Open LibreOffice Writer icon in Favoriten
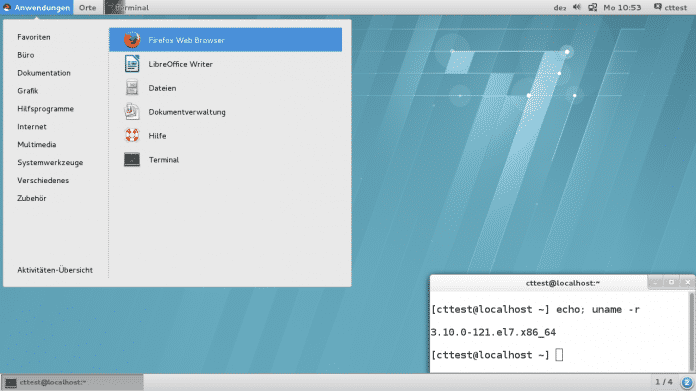 coord(132,64)
